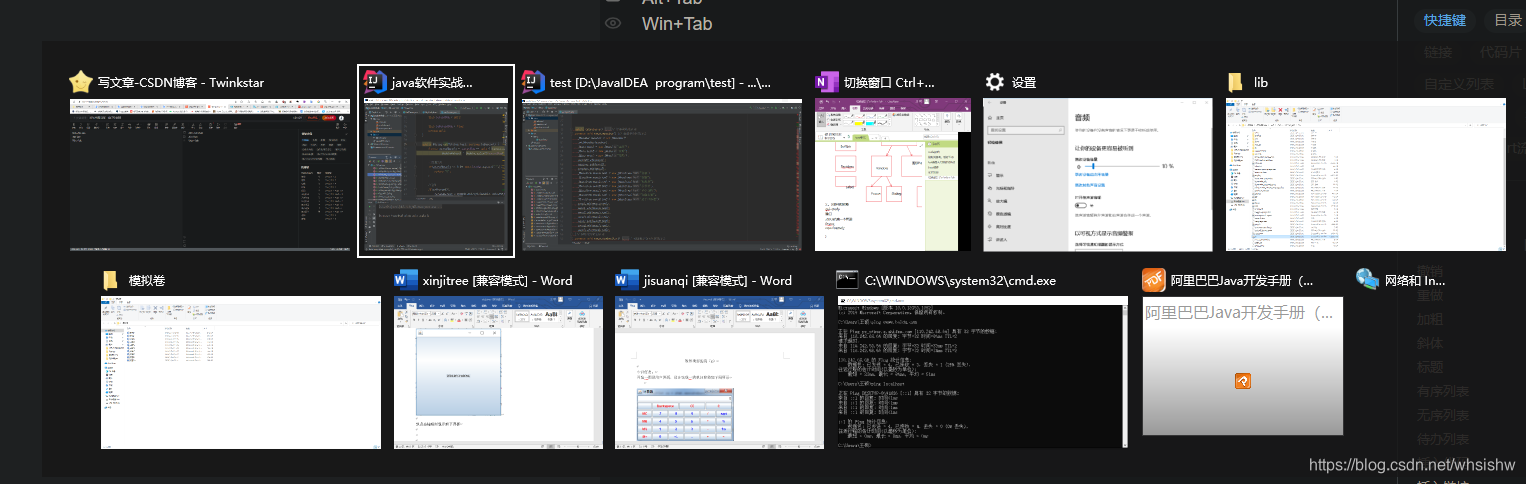Image resolution: width=1526 pixels, height=484 pixels.
Task: Open the 'jisuanqi' Word document preview
Action: pos(719,372)
